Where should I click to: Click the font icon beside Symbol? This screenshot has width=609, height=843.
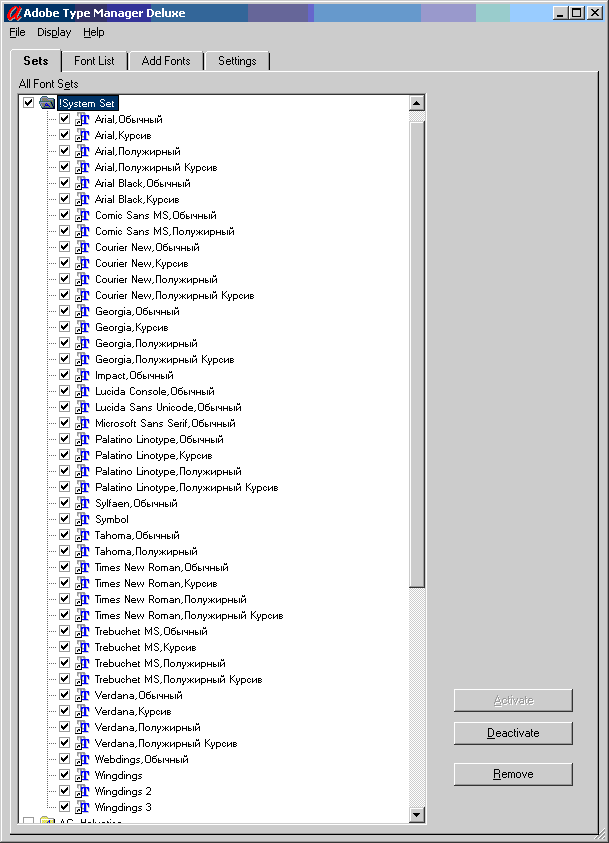[82, 519]
